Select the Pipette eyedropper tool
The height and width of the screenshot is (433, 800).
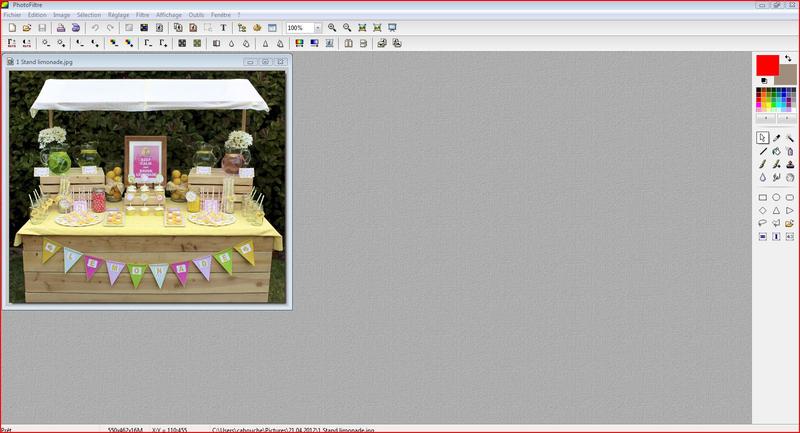(x=776, y=138)
